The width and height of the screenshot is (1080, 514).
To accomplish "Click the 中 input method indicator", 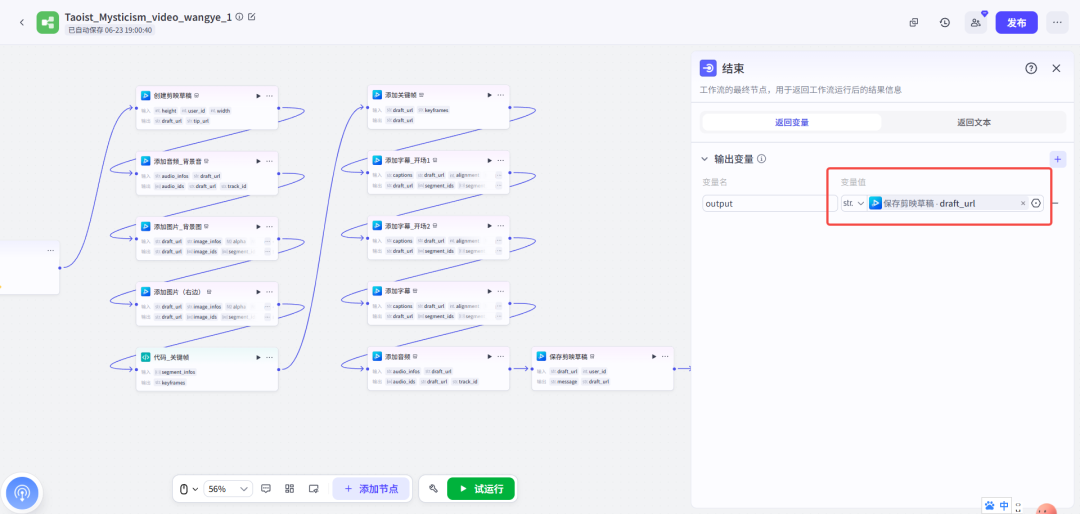I will pyautogui.click(x=1004, y=506).
